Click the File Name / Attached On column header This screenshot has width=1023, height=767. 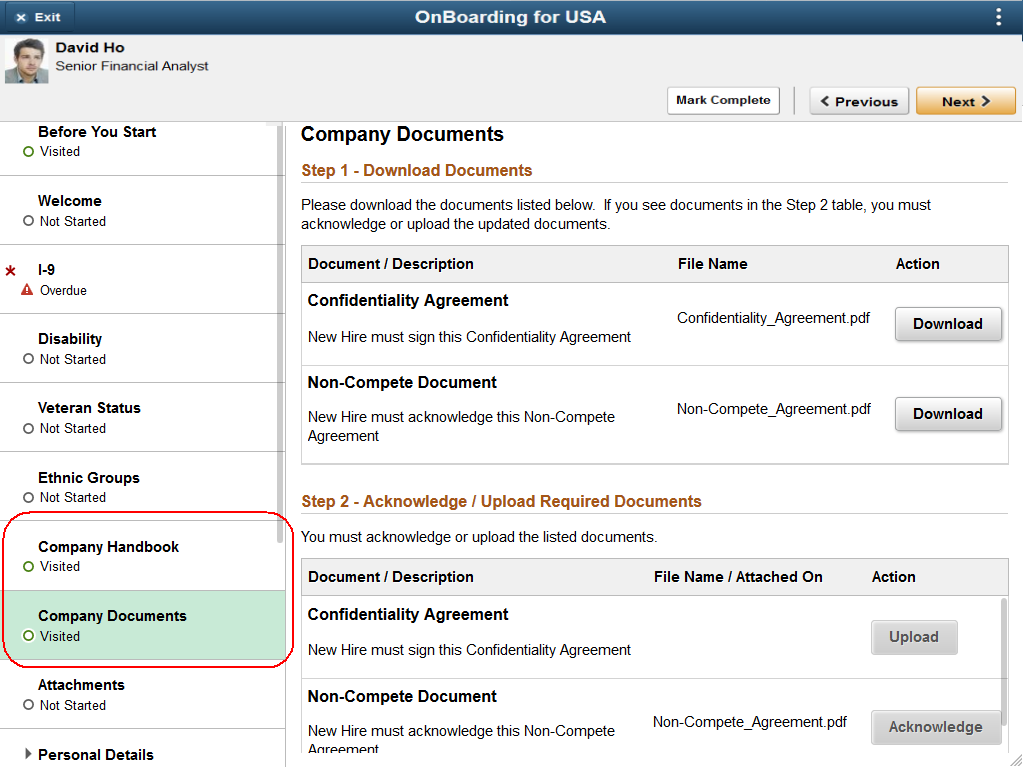tap(738, 577)
